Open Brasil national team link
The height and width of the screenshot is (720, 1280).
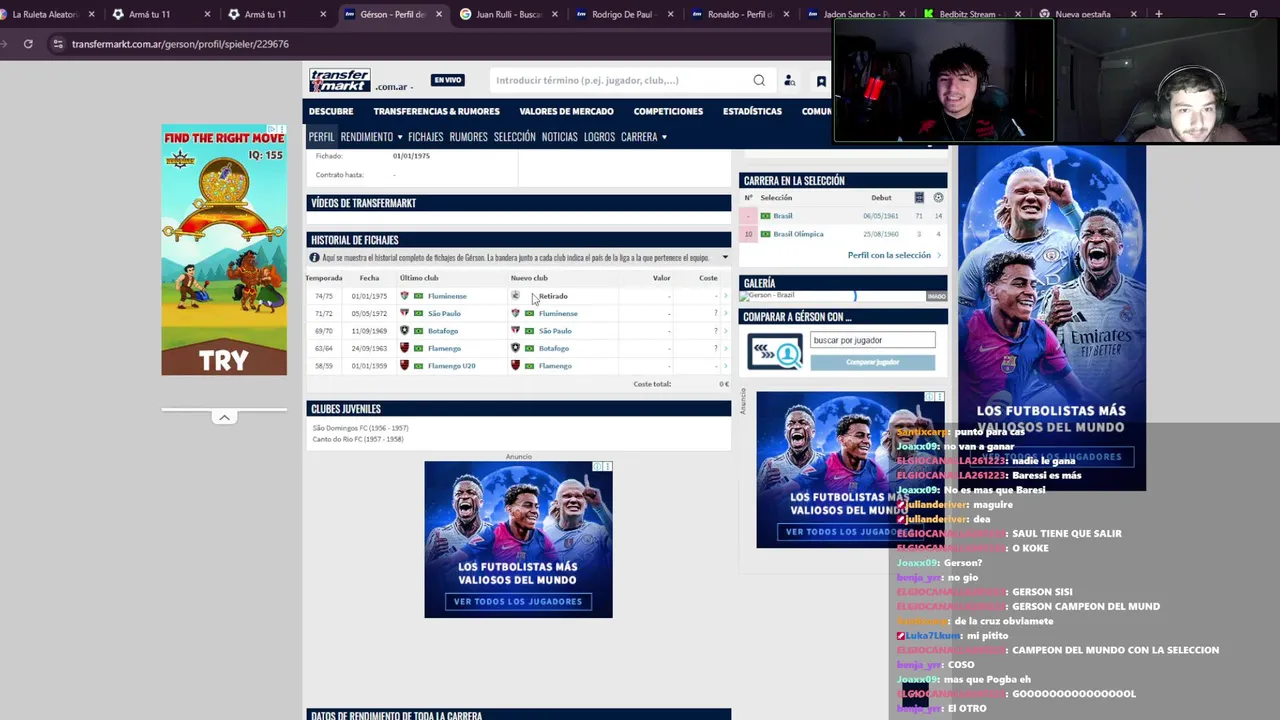(783, 216)
